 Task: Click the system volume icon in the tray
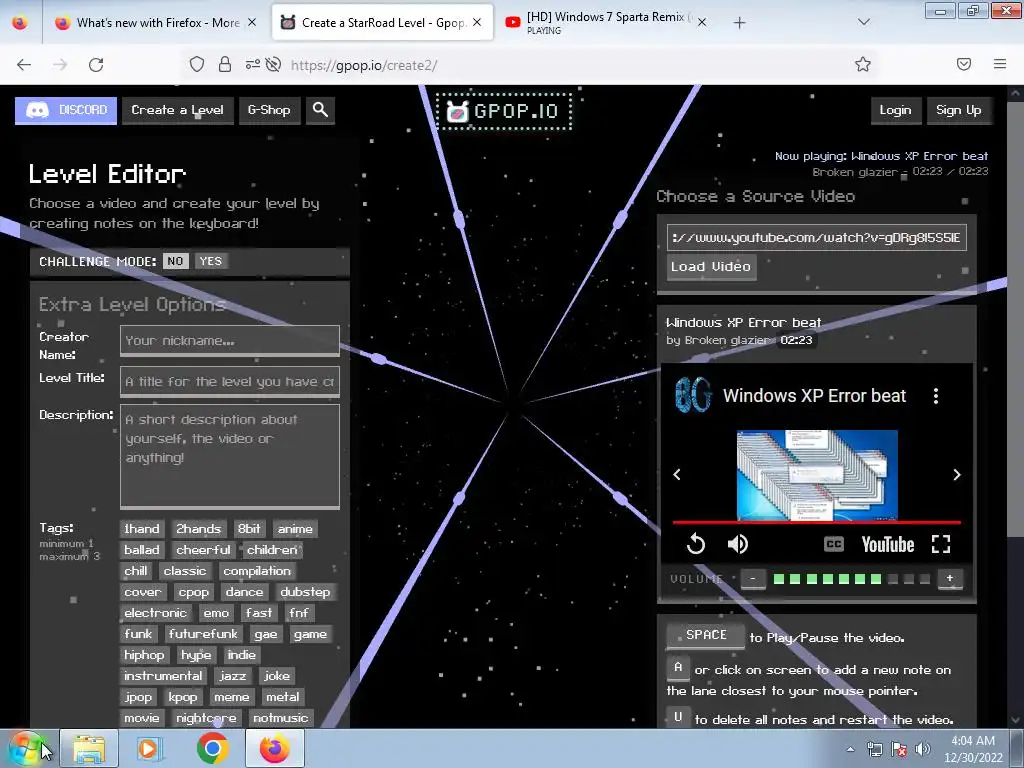pyautogui.click(x=923, y=749)
